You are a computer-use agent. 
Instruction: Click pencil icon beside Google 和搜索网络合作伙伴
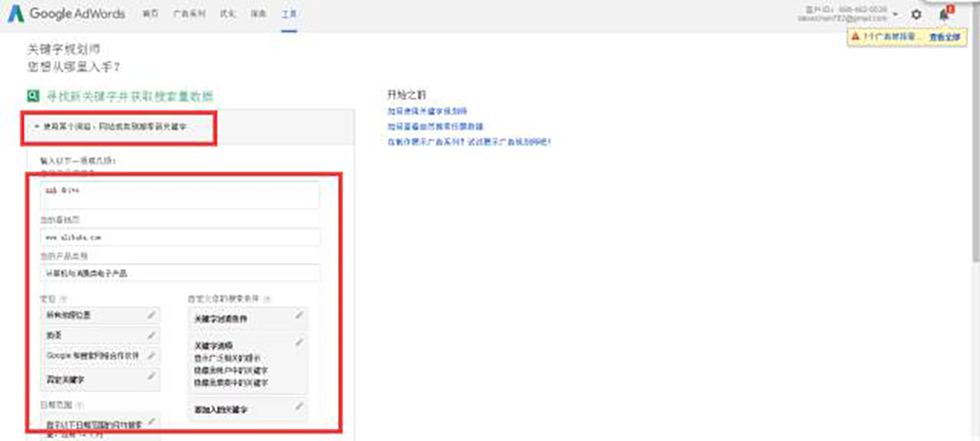pyautogui.click(x=152, y=355)
